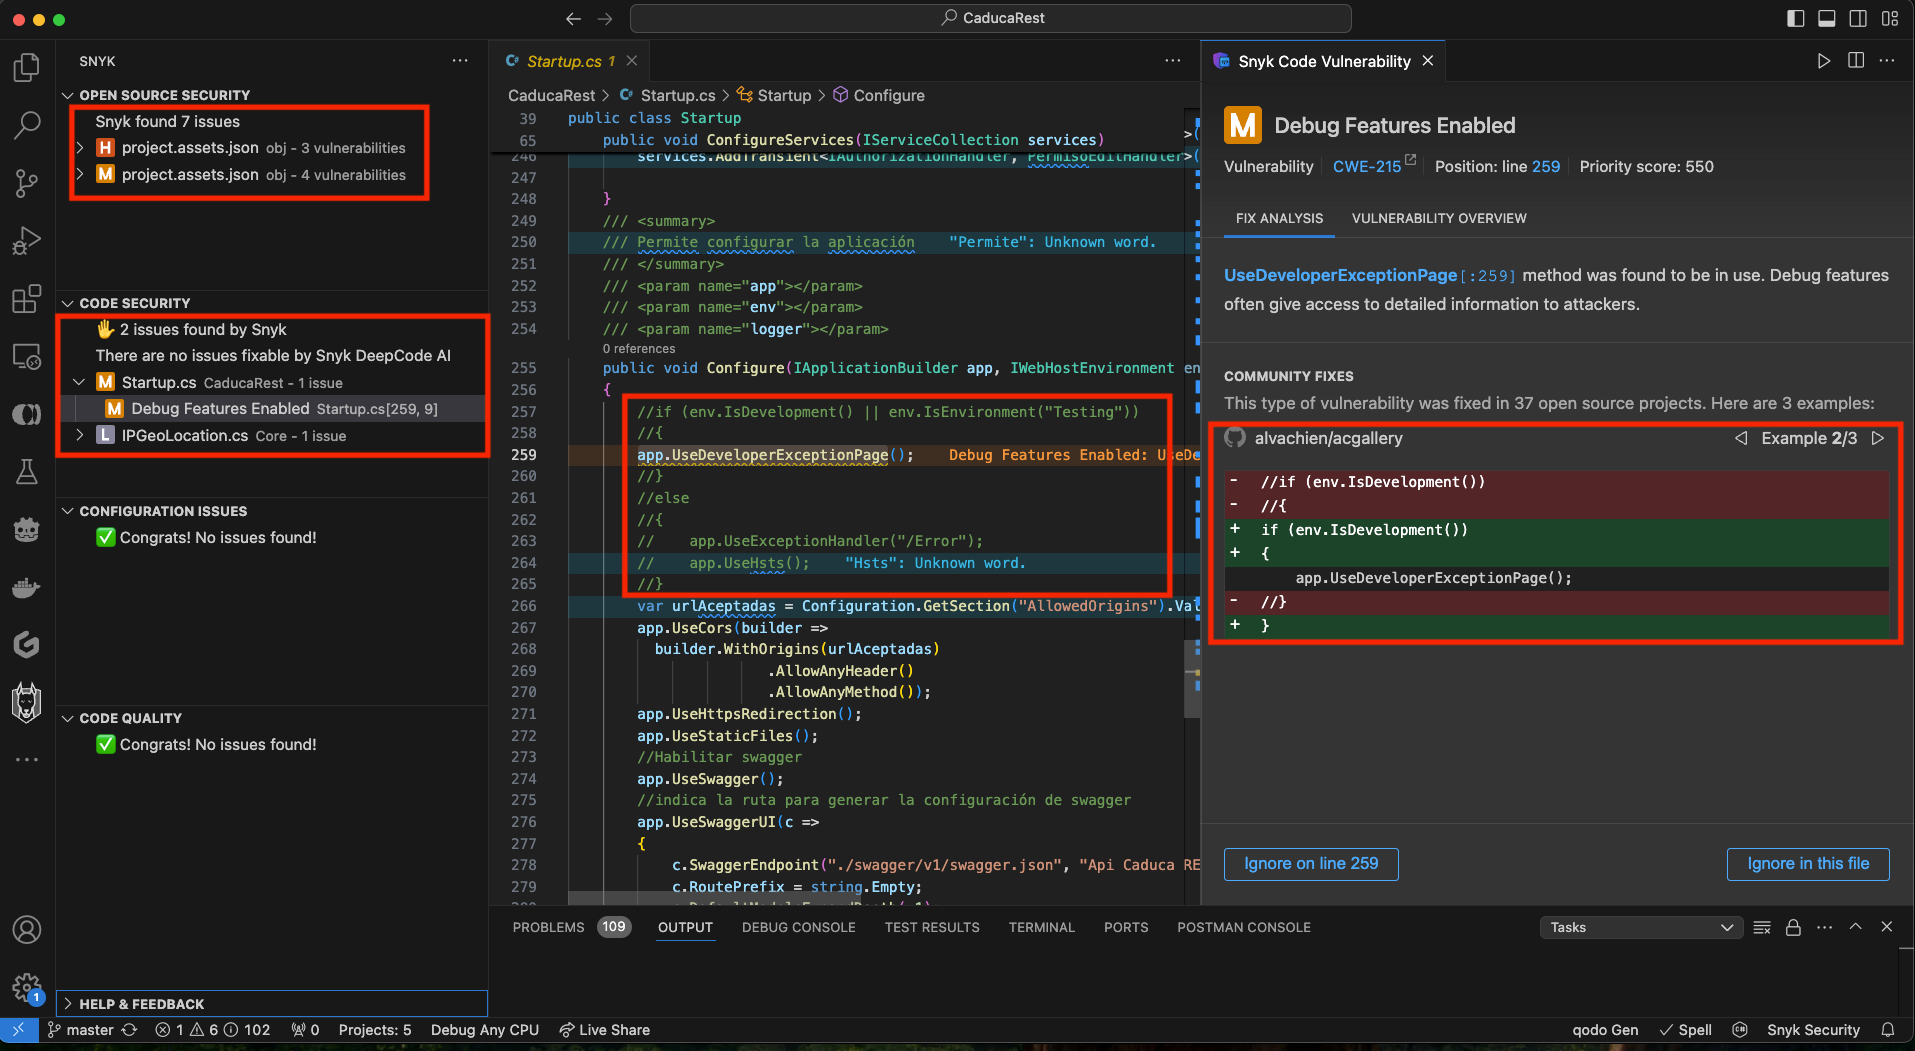The width and height of the screenshot is (1915, 1051).
Task: Maximize the bottom panel with chevron
Action: (1856, 927)
